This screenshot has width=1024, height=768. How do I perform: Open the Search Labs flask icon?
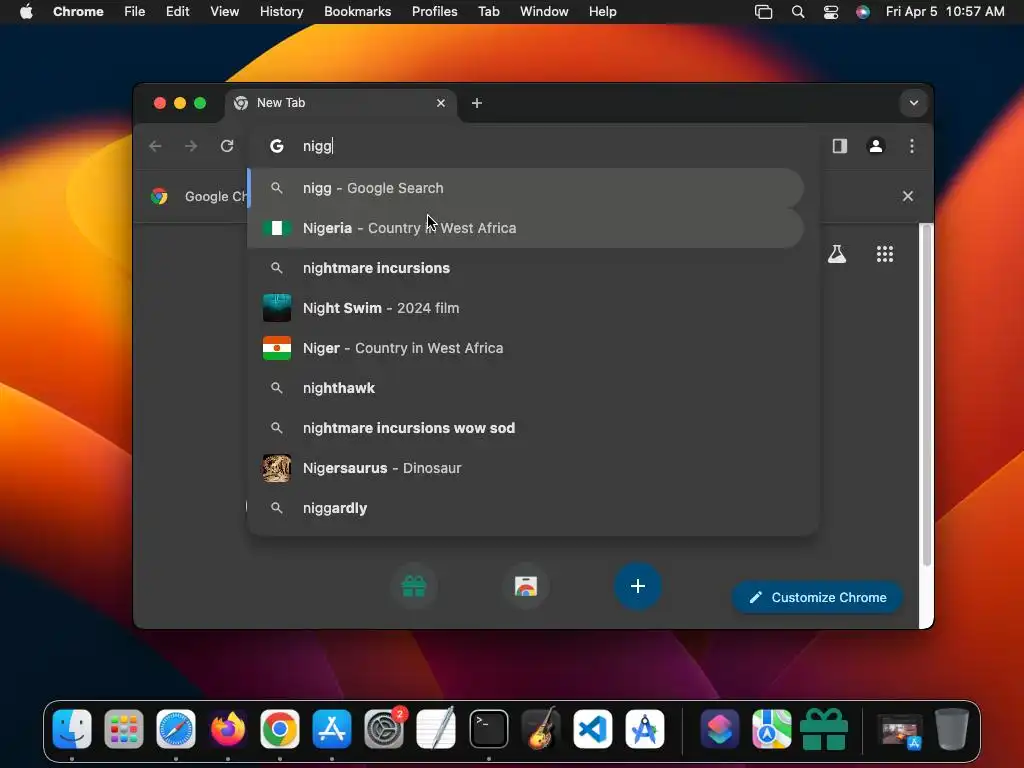click(837, 254)
